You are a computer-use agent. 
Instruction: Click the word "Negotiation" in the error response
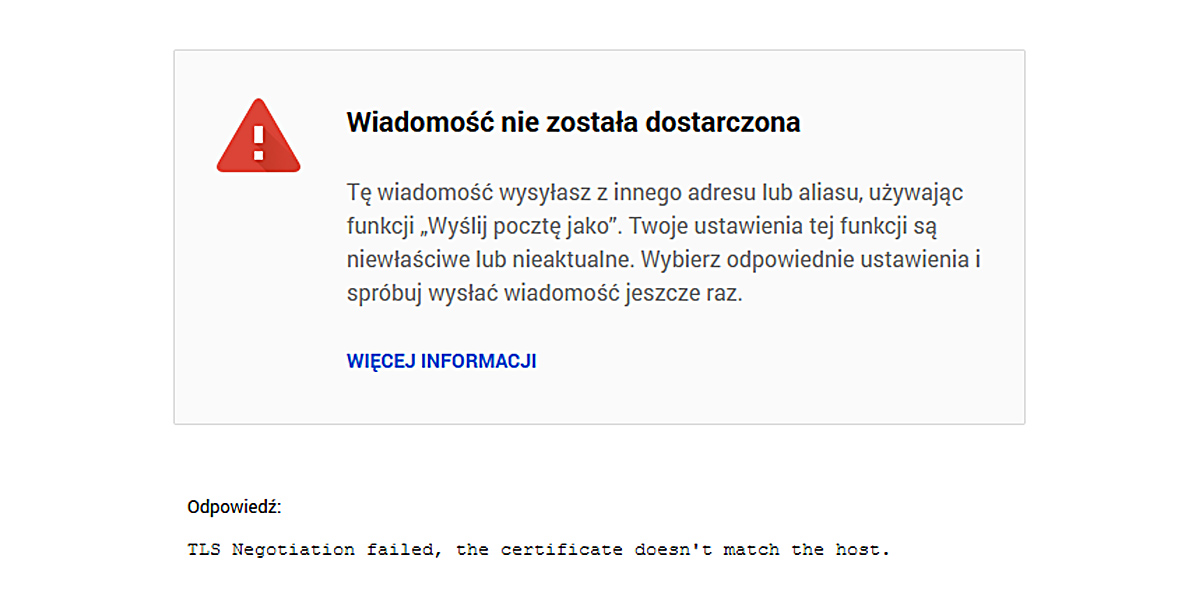[x=293, y=549]
